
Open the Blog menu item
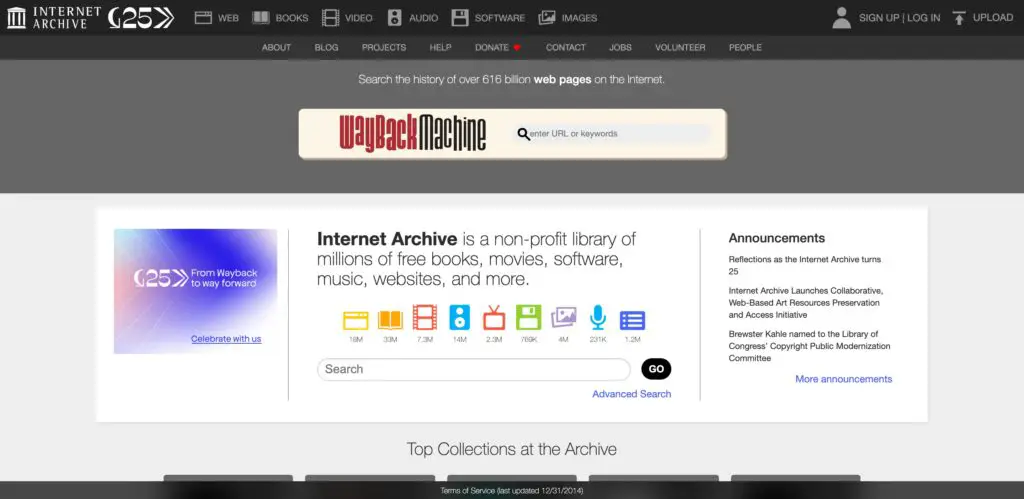[x=327, y=48]
